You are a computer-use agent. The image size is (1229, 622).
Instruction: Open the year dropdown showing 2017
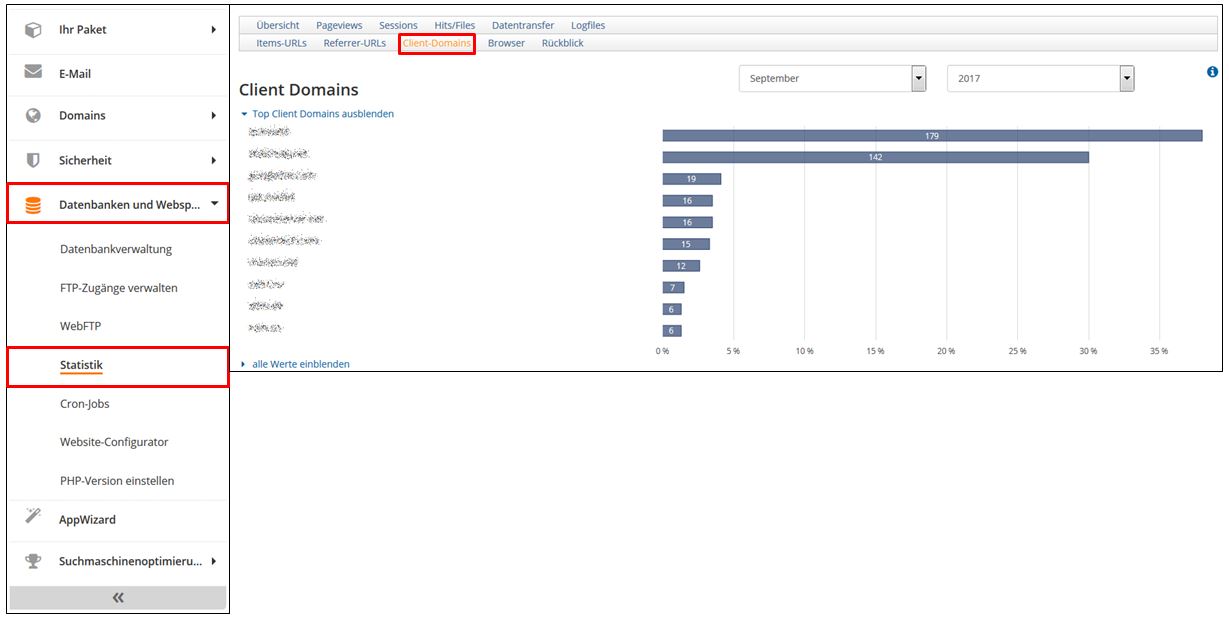coord(1040,79)
